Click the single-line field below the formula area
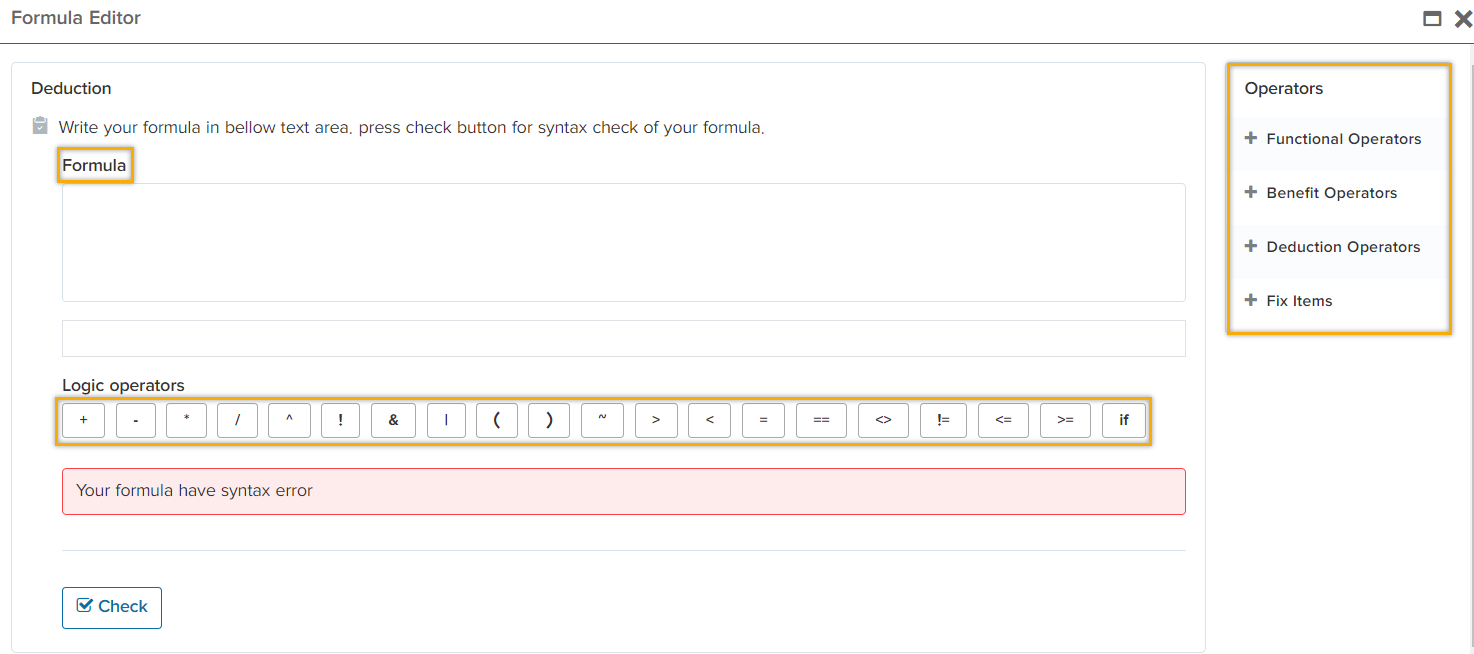Screen dimensions: 1474x654 point(623,339)
